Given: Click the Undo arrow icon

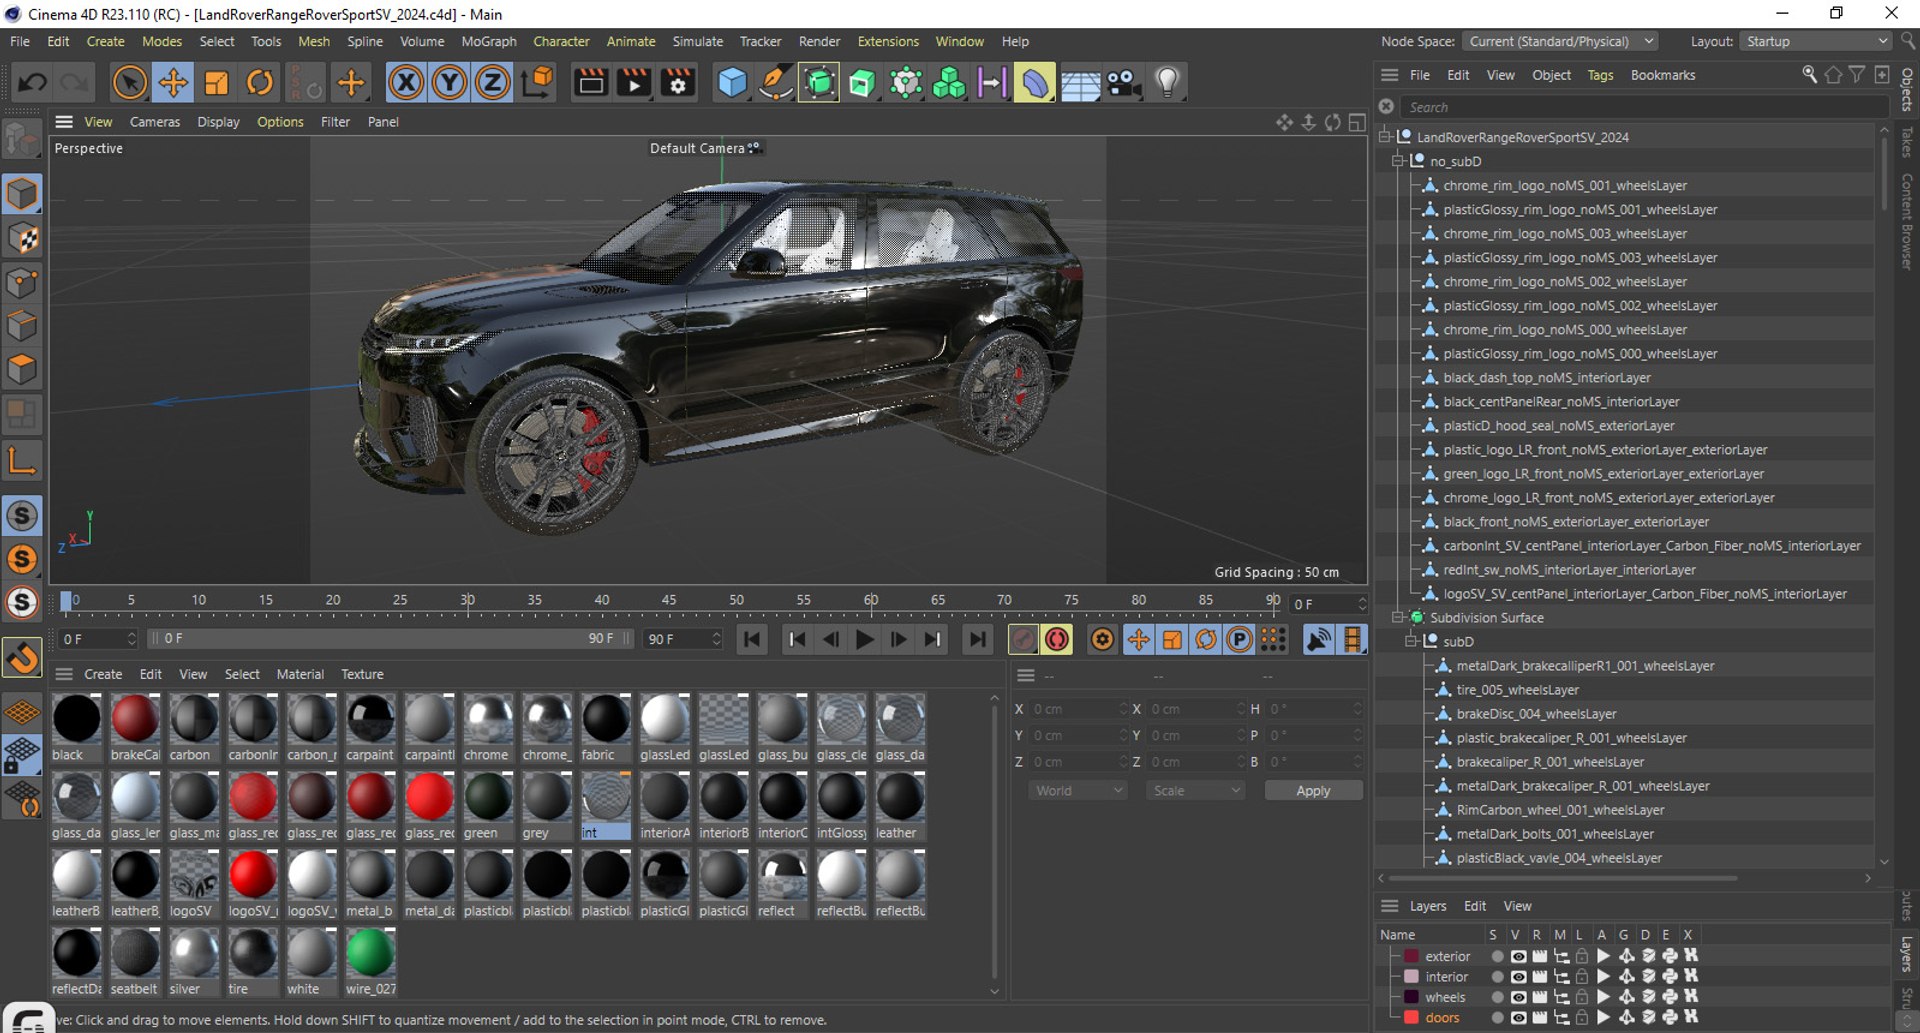Looking at the screenshot, I should 32,83.
